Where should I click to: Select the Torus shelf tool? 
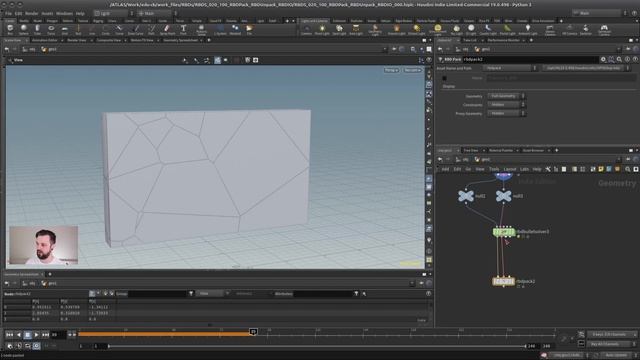pos(51,29)
